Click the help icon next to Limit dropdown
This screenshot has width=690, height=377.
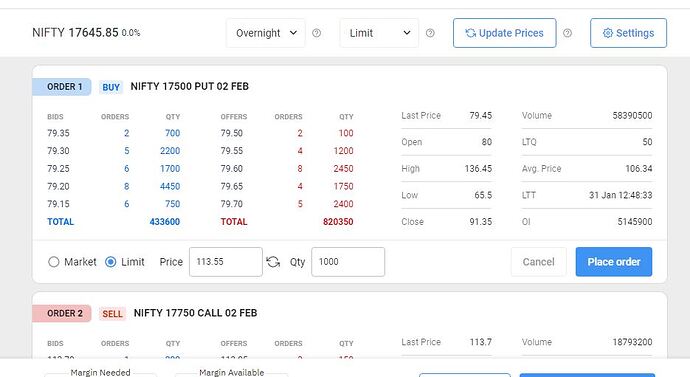(430, 33)
